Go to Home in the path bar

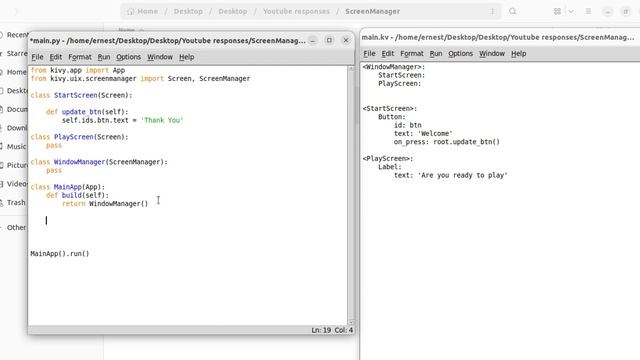(x=142, y=11)
